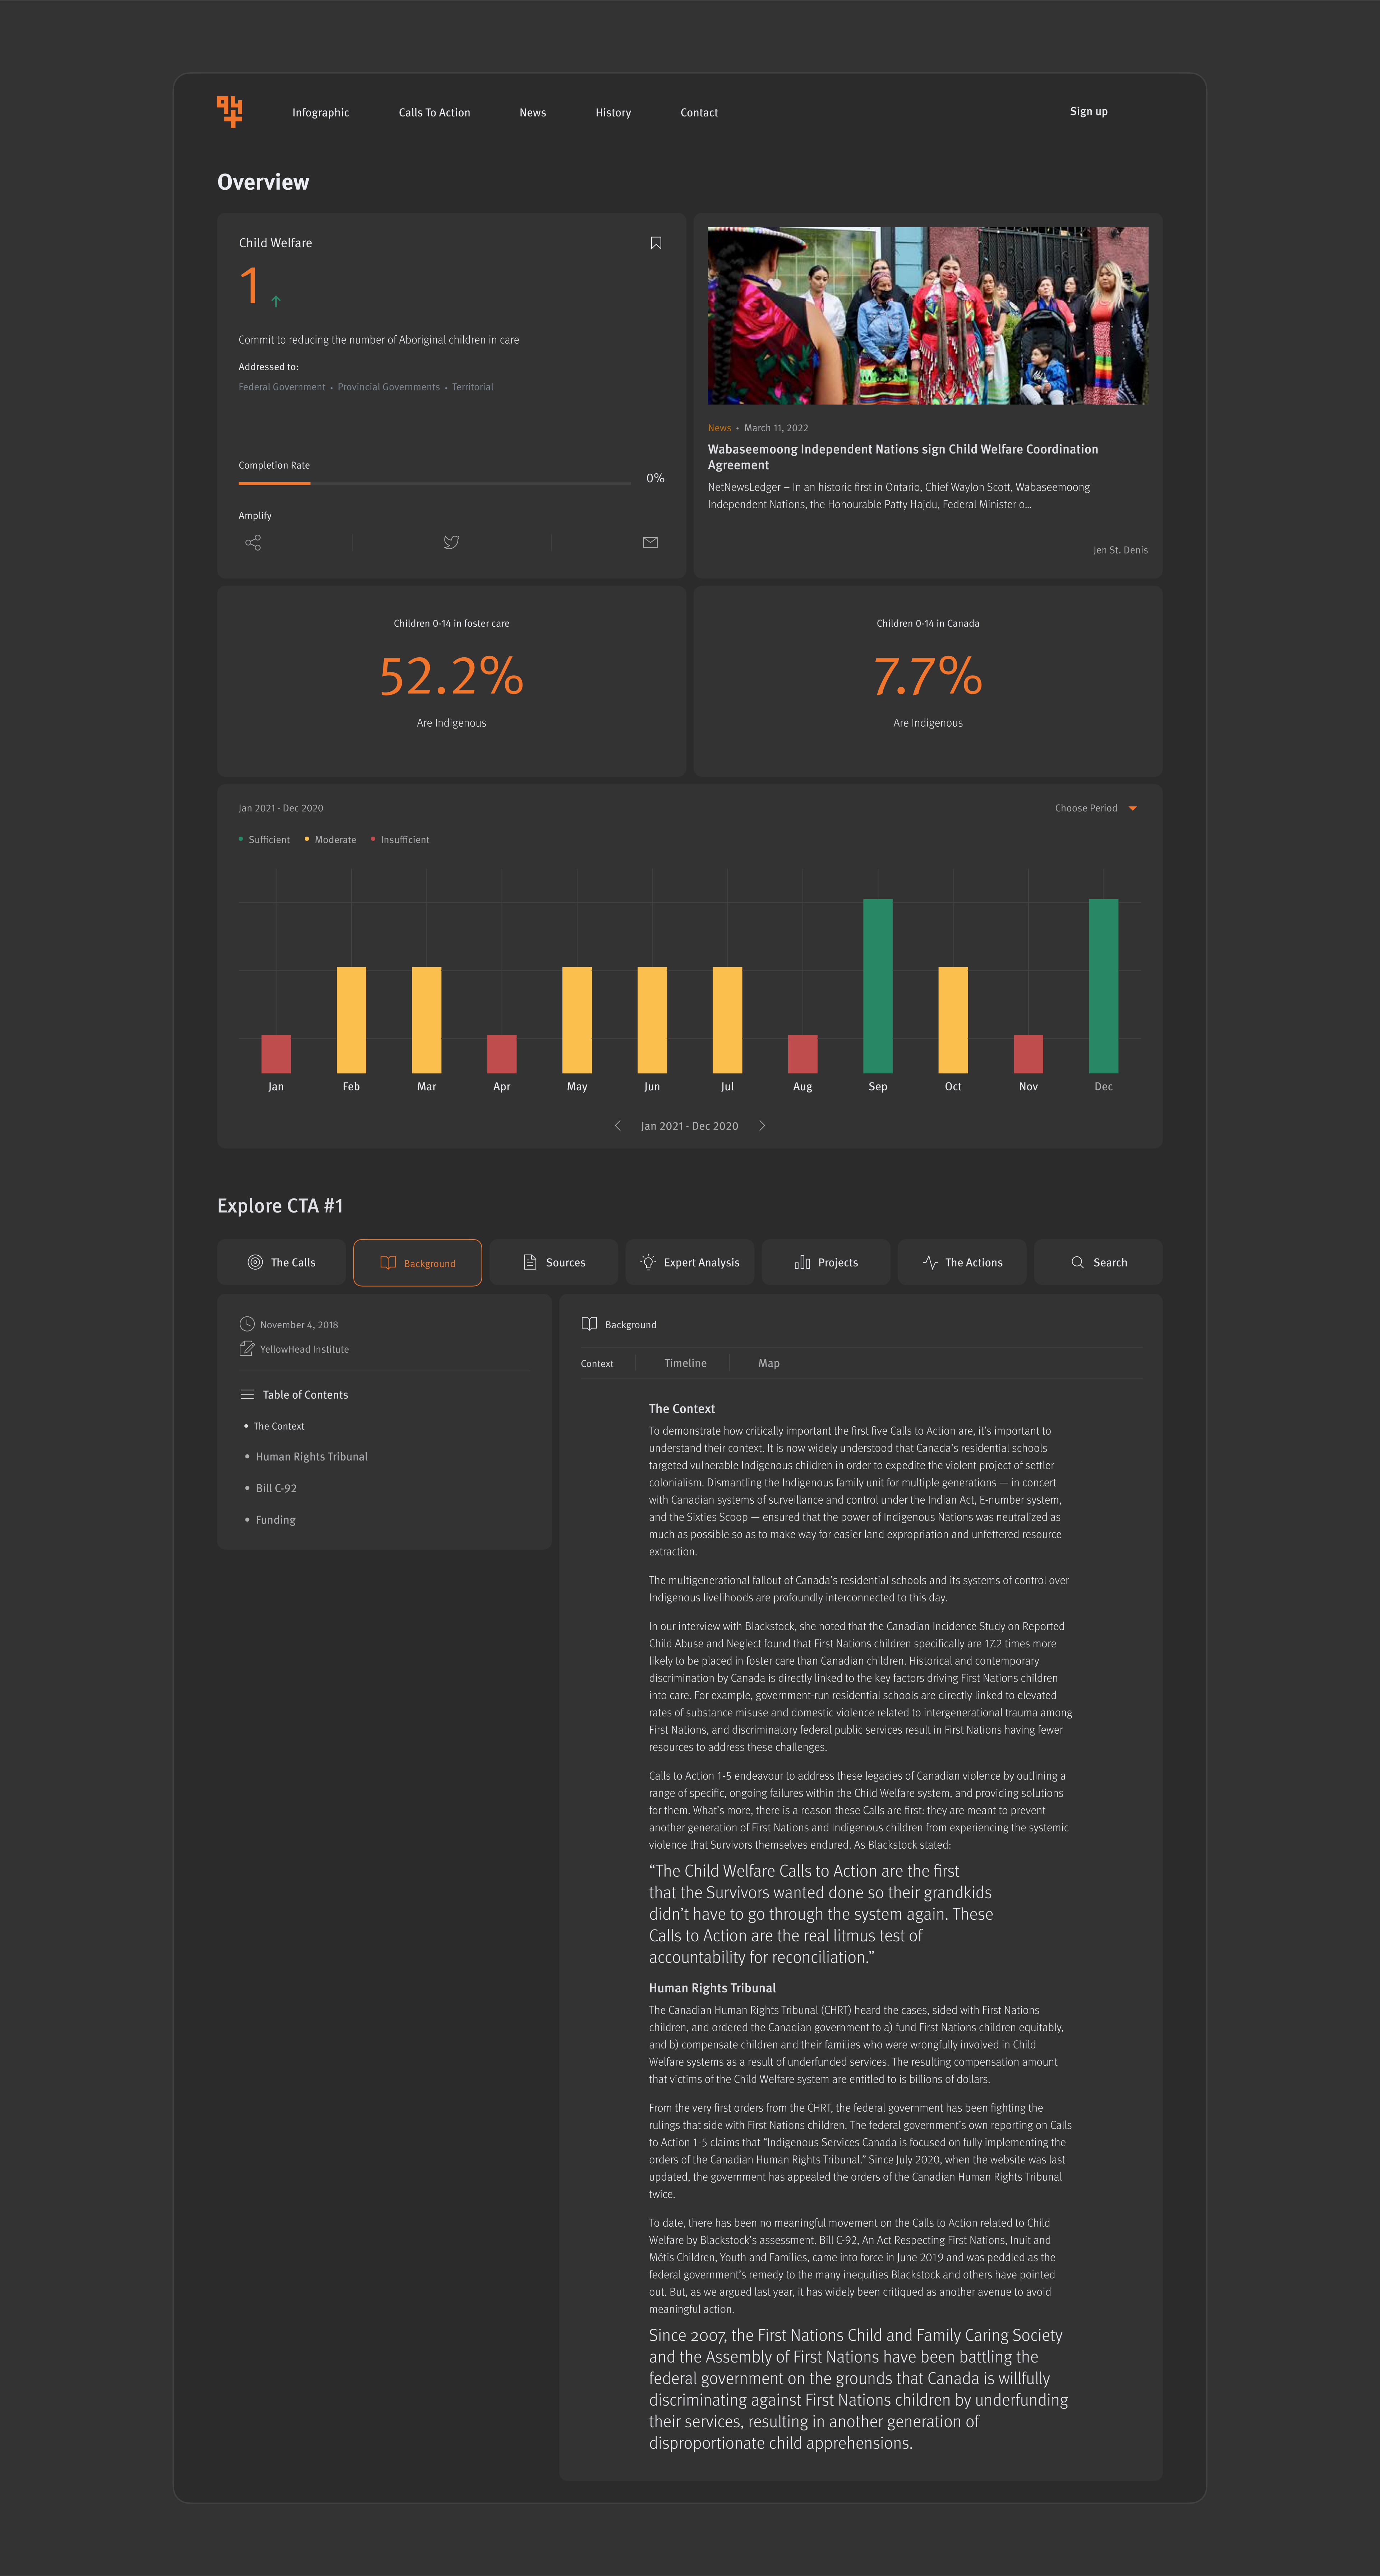Open Contact in the navigation
The image size is (1380, 2576).
[x=699, y=112]
